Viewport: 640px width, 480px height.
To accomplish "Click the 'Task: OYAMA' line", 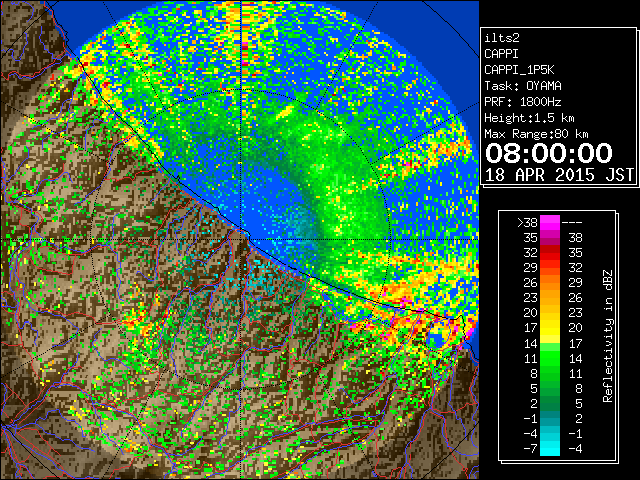I will [523, 86].
